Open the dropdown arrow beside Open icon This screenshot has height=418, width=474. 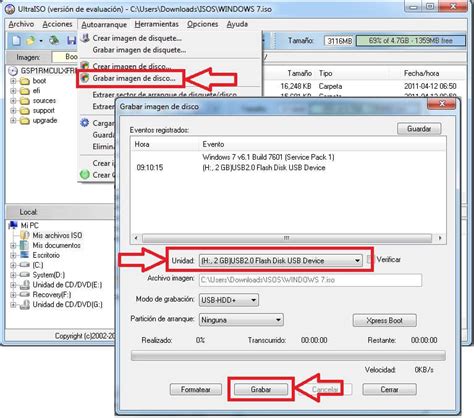tap(41, 41)
